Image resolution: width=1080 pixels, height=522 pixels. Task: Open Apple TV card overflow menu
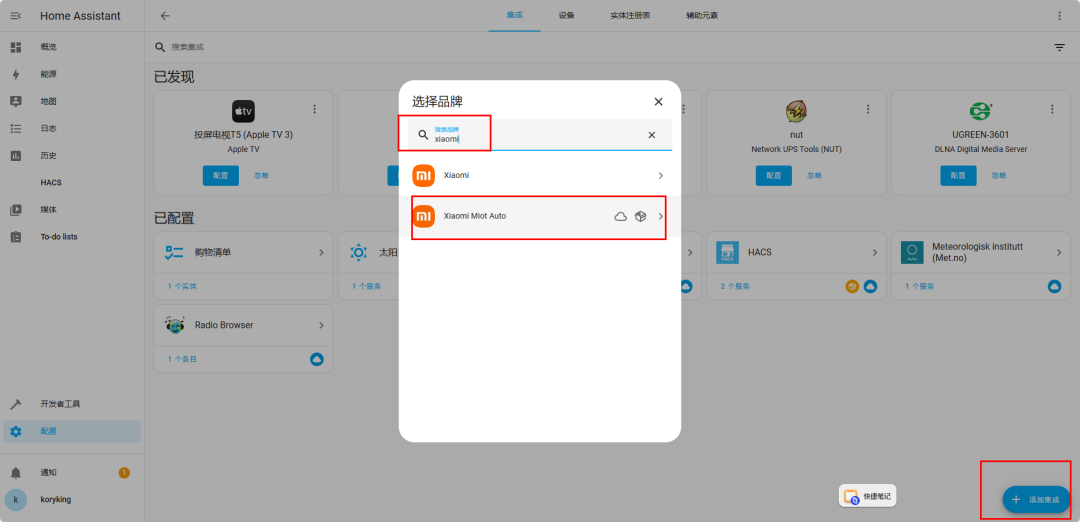[315, 109]
